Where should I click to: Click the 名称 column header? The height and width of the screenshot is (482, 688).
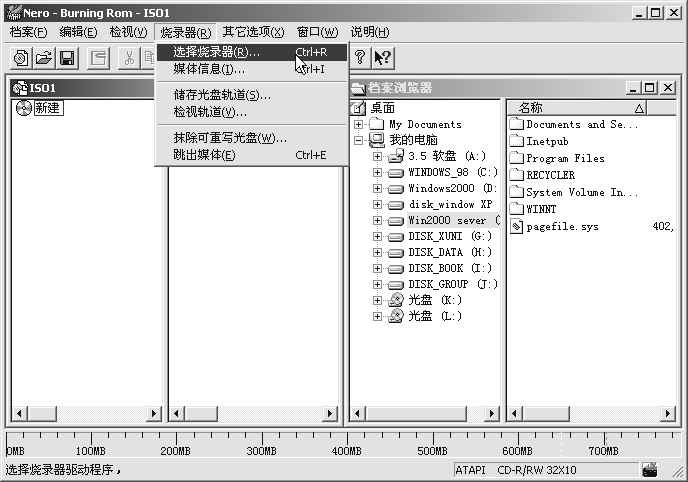[x=577, y=108]
